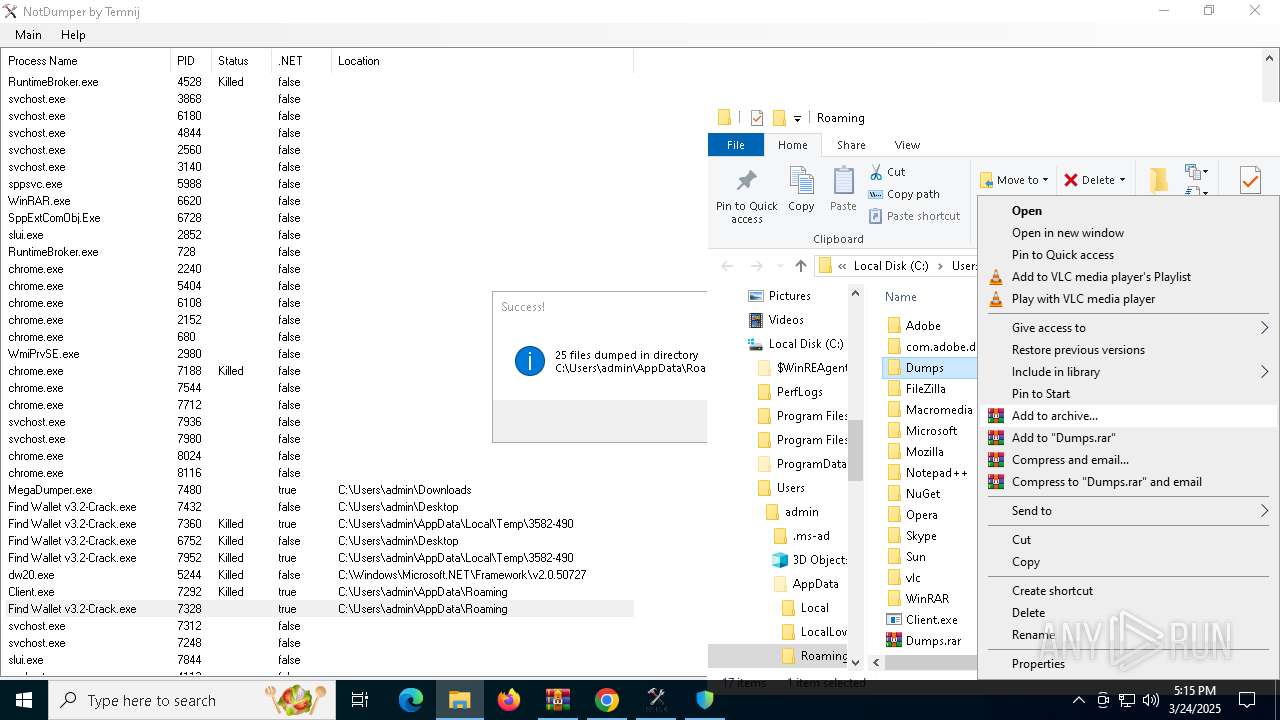This screenshot has height=720, width=1280.
Task: Open Customize Quick Access Toolbar dropdown arrow
Action: pos(797,119)
